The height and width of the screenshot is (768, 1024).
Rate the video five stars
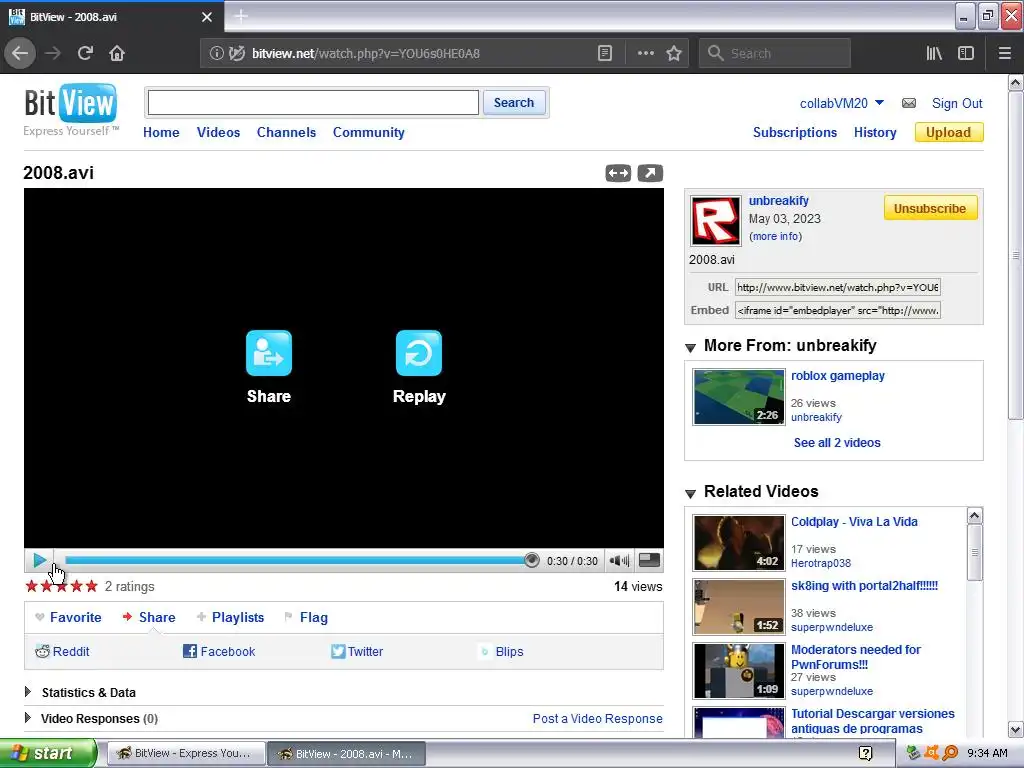pos(91,586)
